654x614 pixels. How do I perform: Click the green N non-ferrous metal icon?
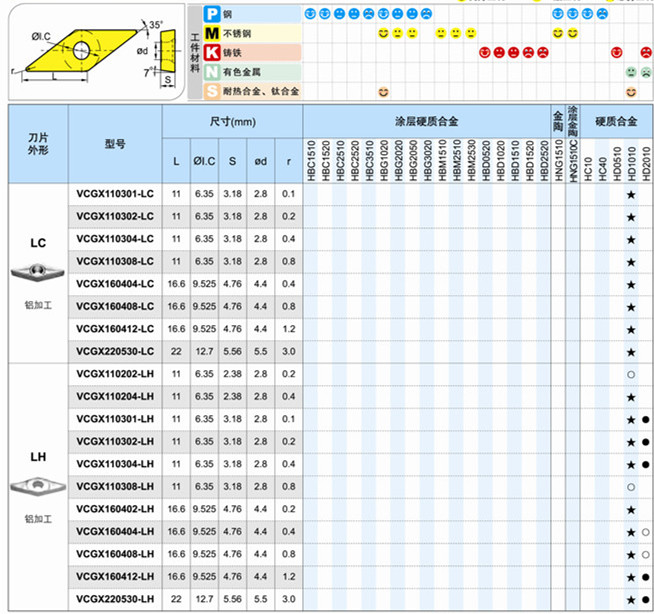pos(212,72)
